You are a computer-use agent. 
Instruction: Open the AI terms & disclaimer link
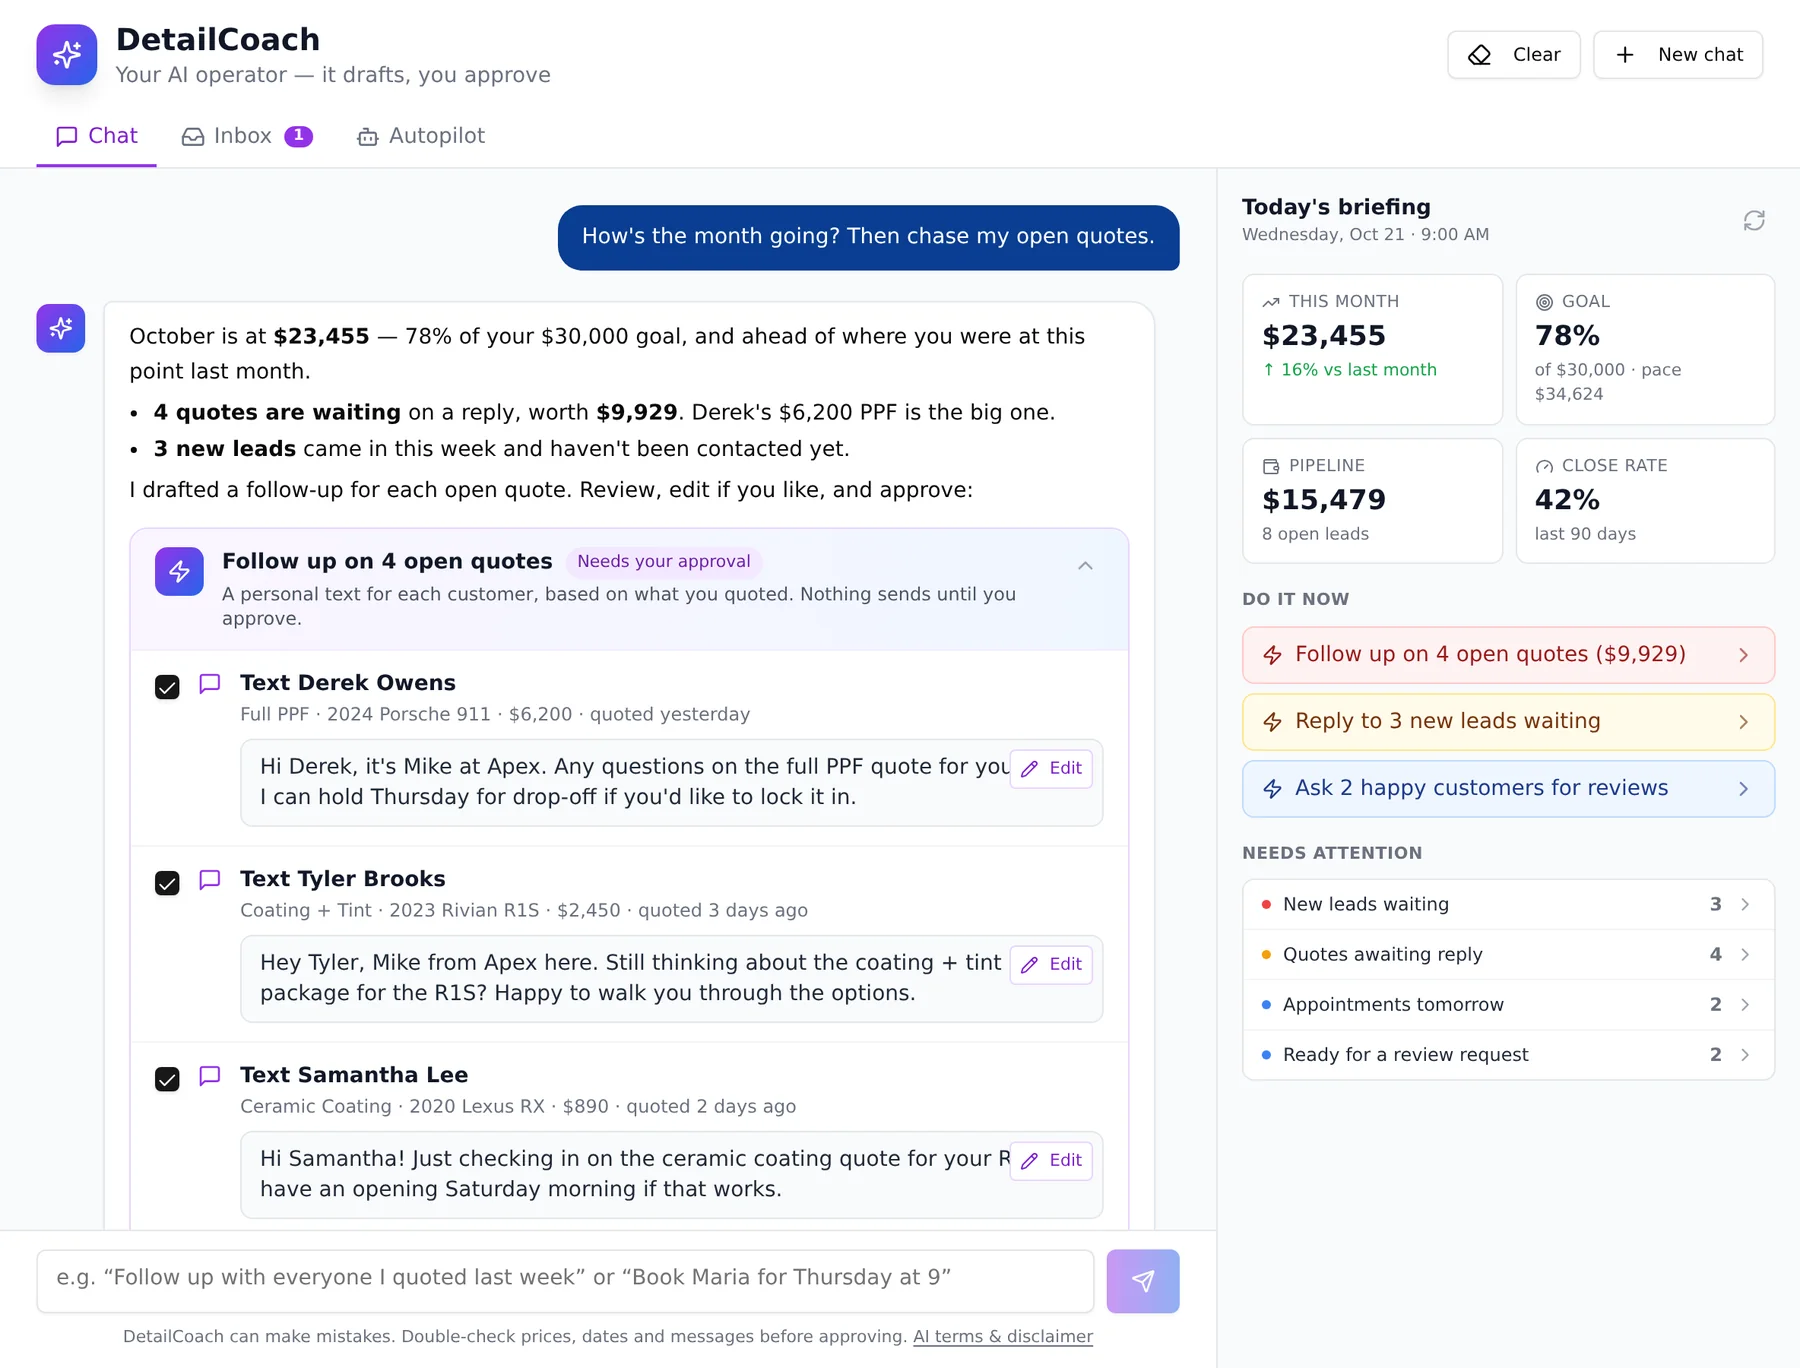point(1003,1337)
